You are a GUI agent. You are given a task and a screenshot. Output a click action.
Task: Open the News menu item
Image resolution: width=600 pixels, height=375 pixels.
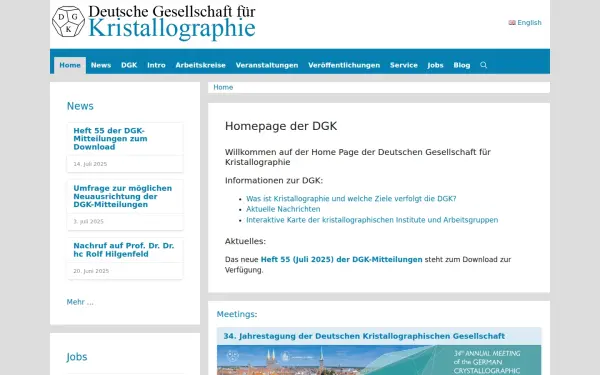point(101,65)
